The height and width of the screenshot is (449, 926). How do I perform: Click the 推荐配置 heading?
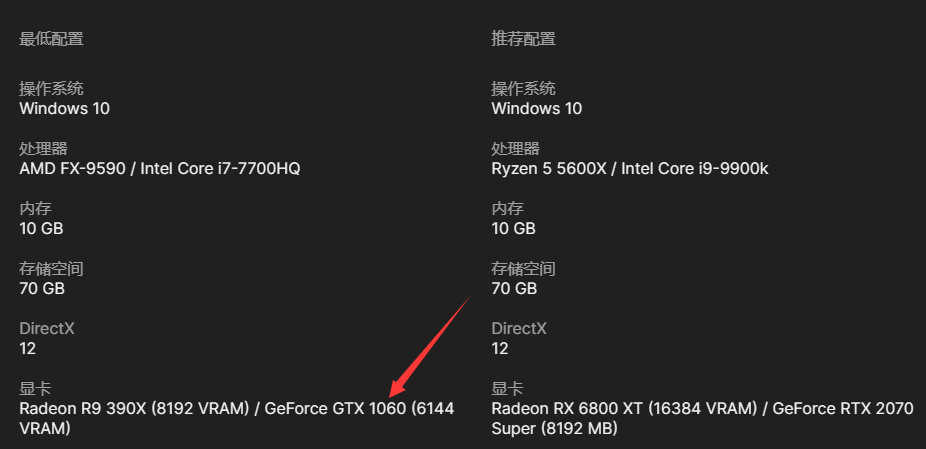[523, 40]
